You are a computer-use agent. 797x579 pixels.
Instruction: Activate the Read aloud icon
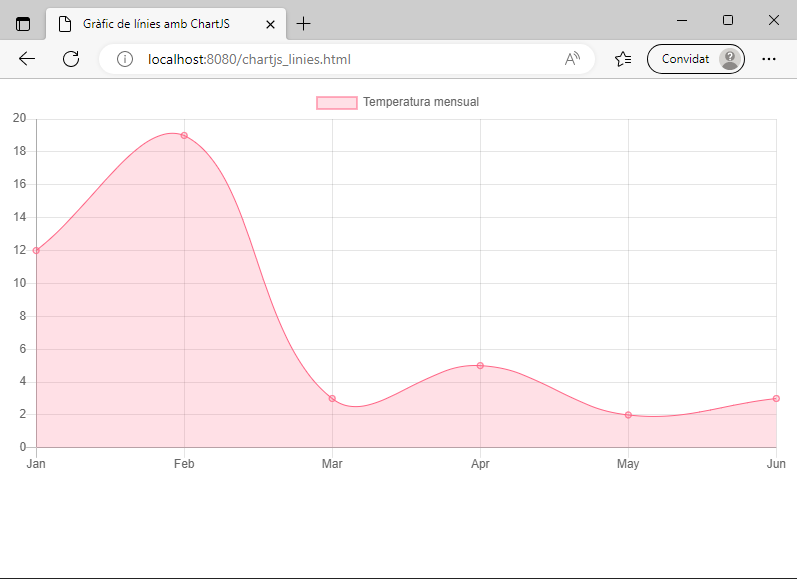tap(572, 59)
